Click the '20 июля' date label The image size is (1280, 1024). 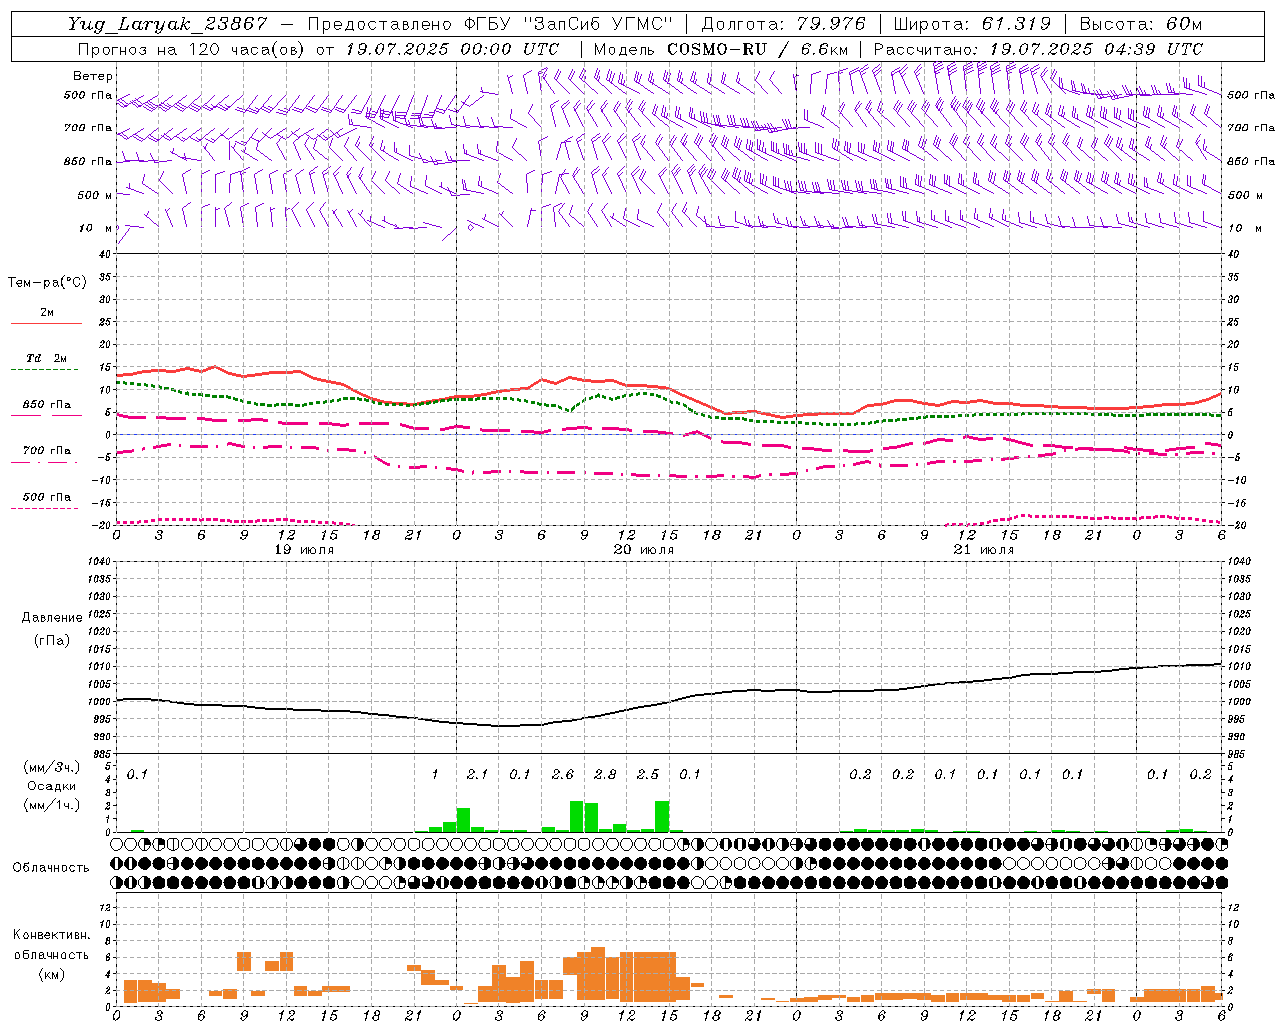point(643,550)
